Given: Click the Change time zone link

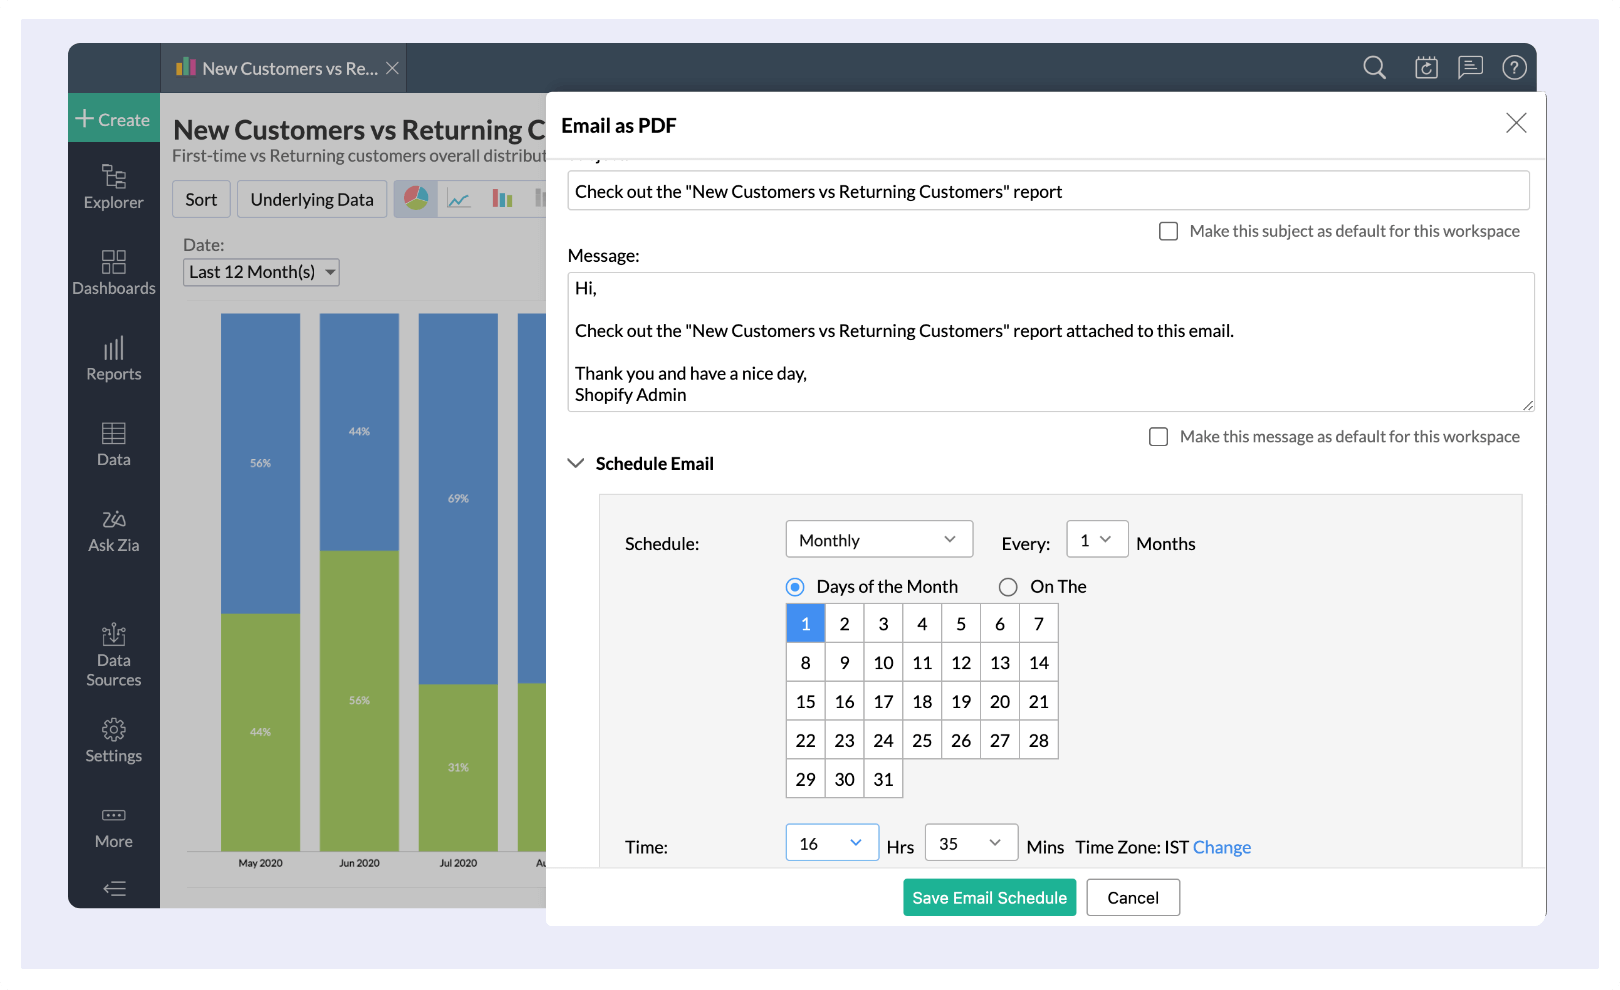Looking at the screenshot, I should 1222,847.
